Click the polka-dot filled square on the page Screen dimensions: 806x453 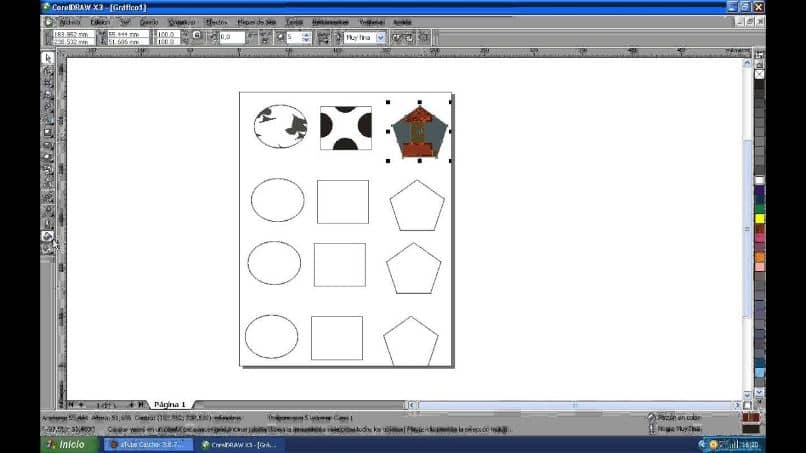(346, 128)
